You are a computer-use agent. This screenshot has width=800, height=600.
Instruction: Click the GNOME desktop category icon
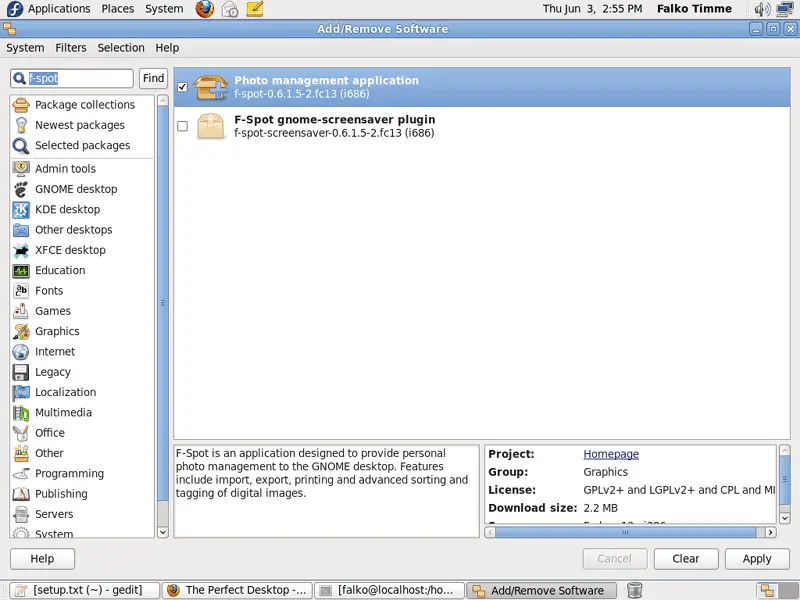coord(21,189)
